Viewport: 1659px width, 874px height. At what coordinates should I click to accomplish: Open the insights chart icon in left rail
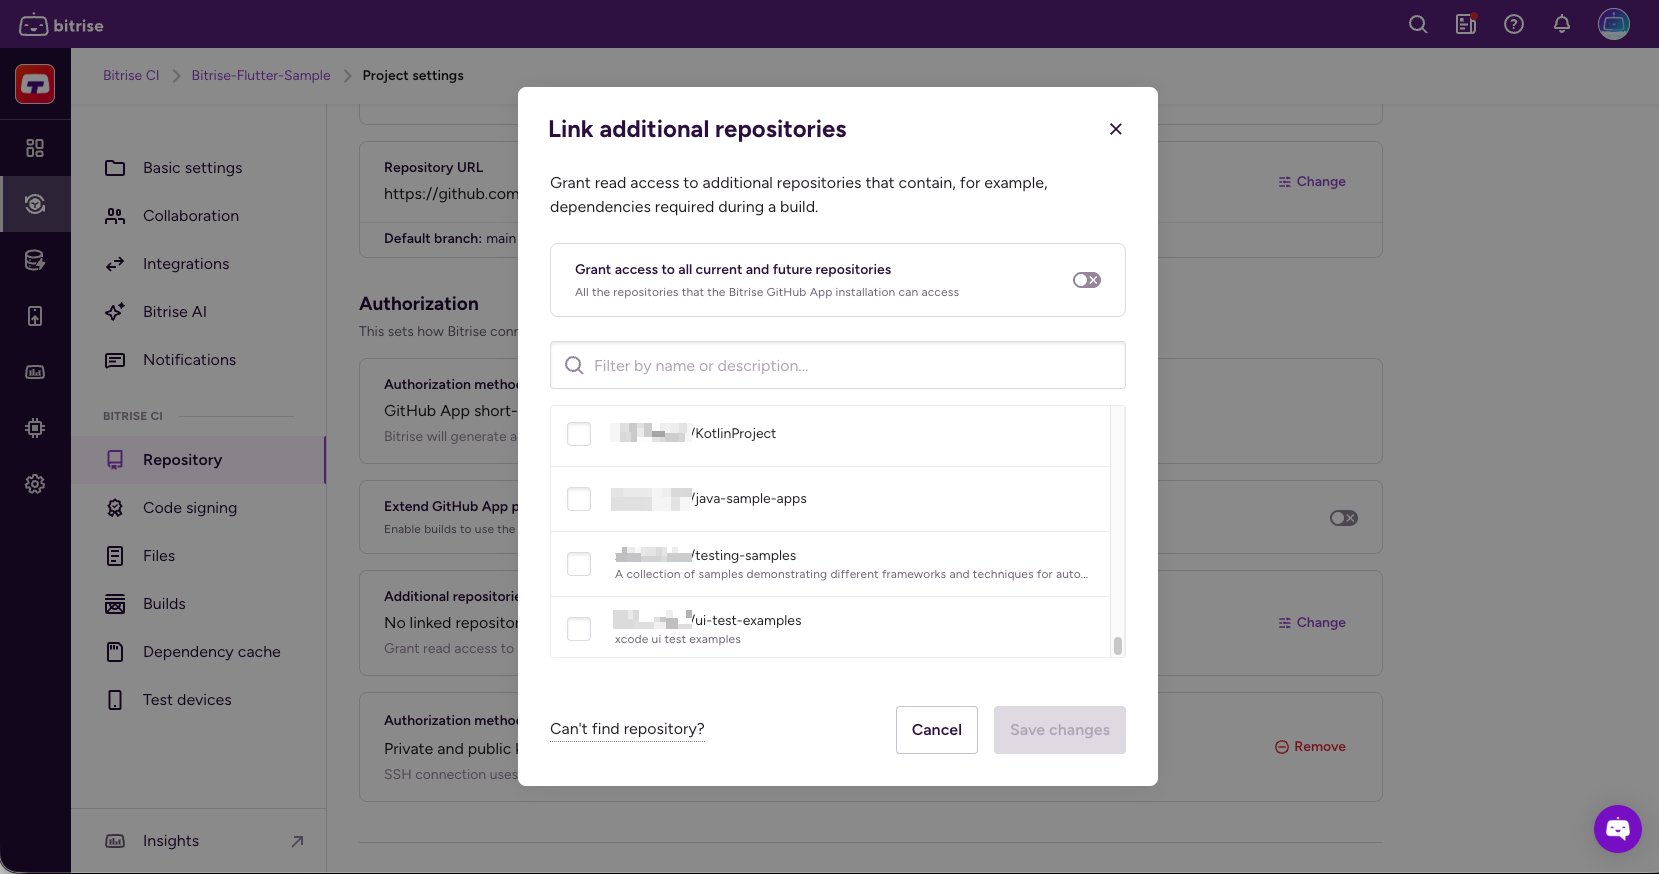pos(35,372)
